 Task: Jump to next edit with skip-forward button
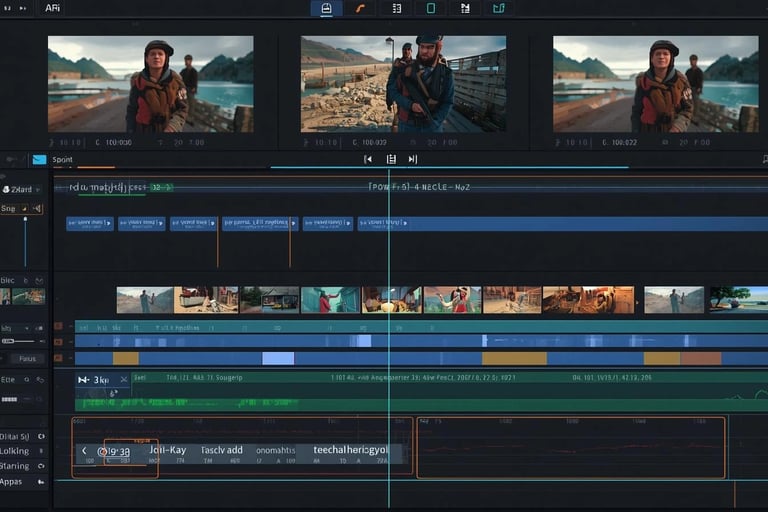tap(412, 159)
